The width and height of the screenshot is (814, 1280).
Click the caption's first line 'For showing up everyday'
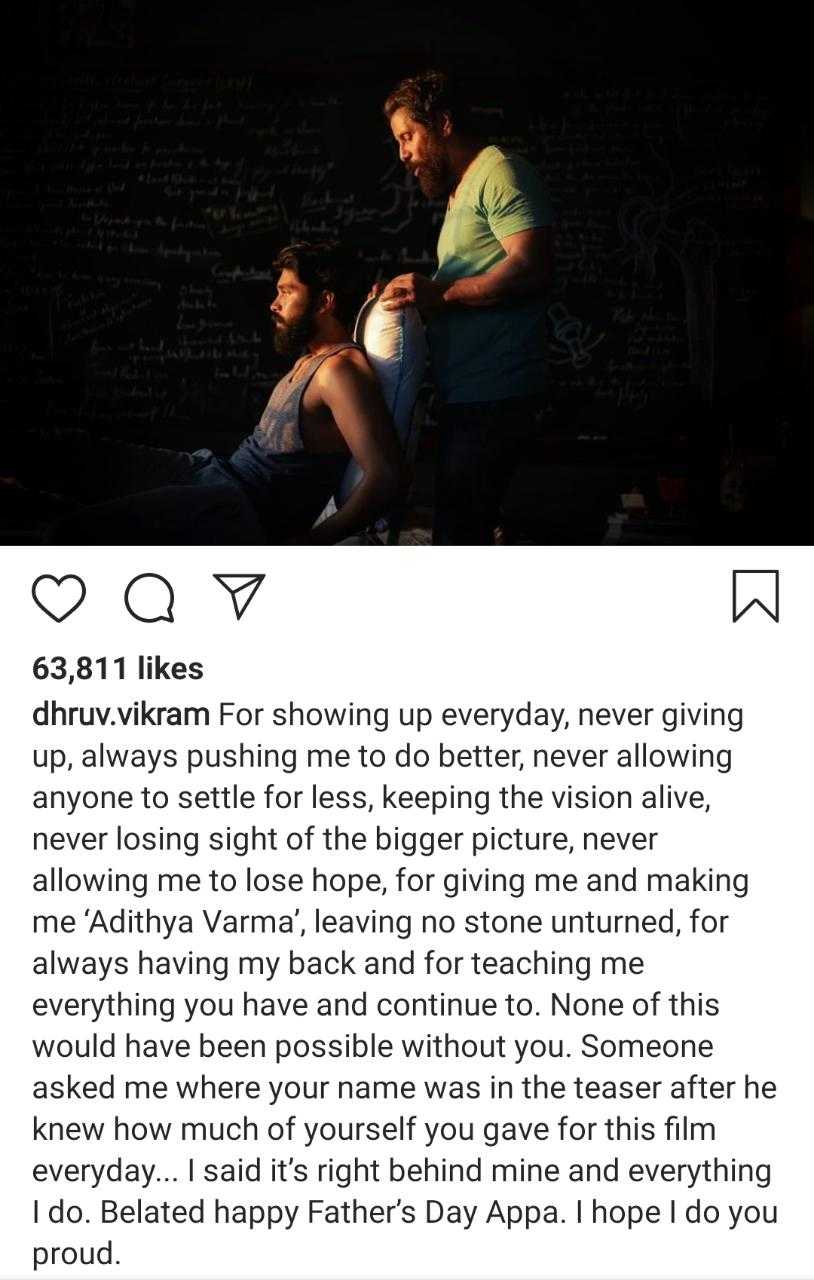click(x=412, y=715)
